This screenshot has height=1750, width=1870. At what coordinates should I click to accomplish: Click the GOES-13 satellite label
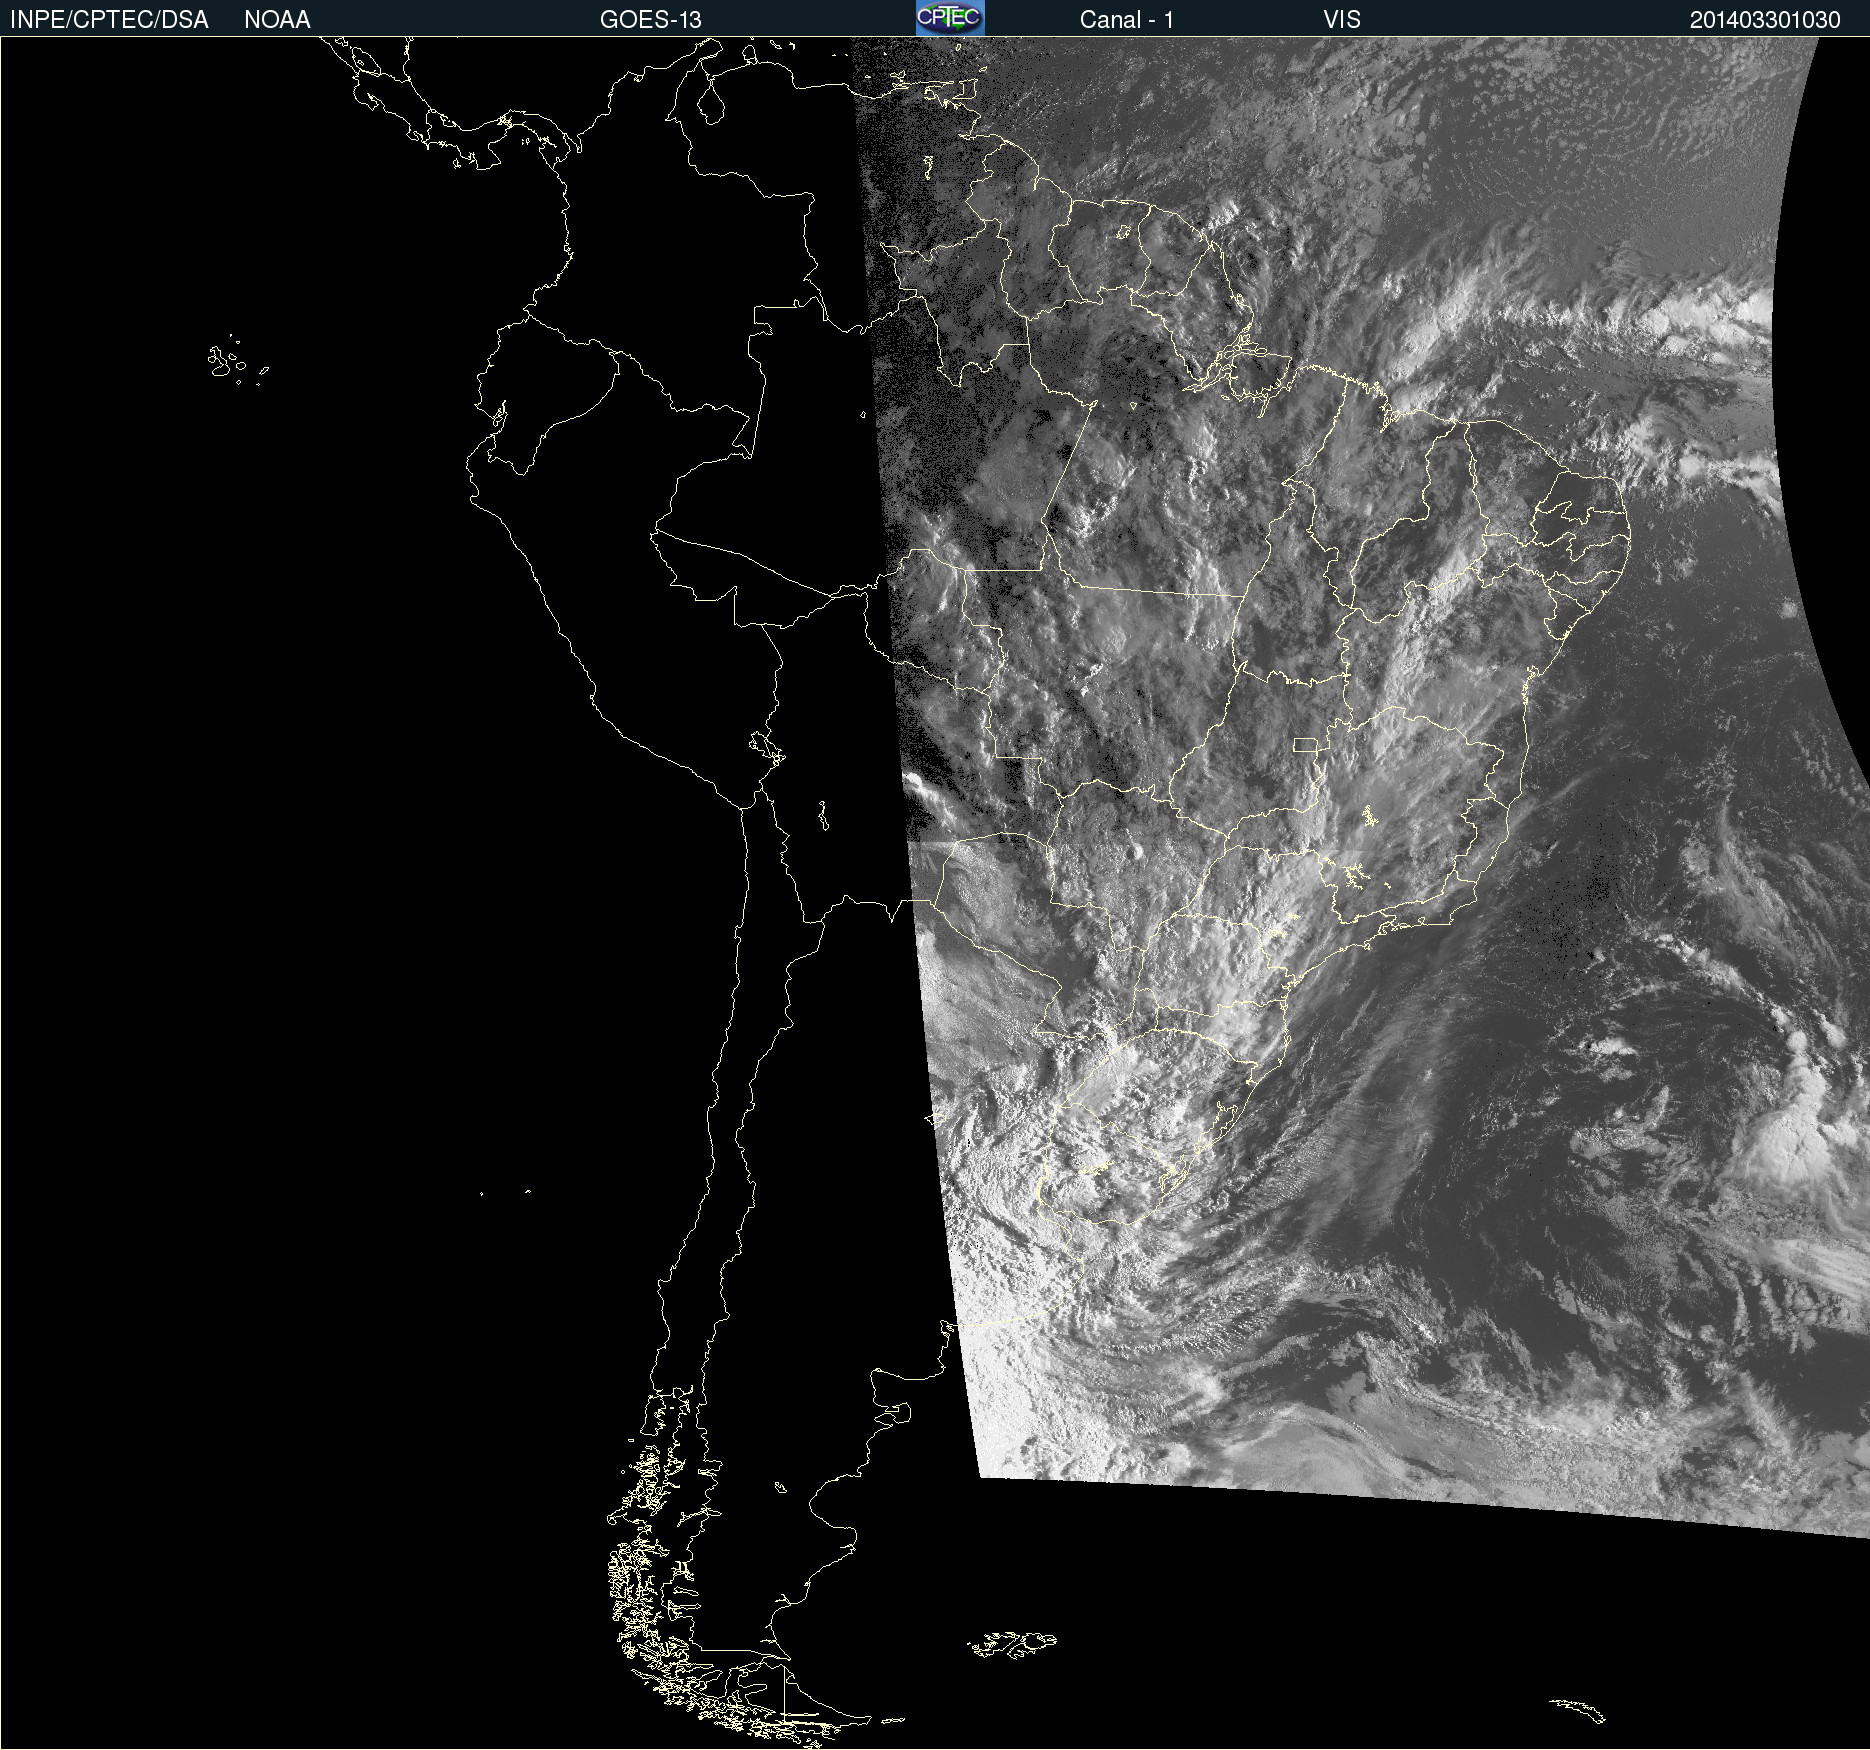[651, 20]
